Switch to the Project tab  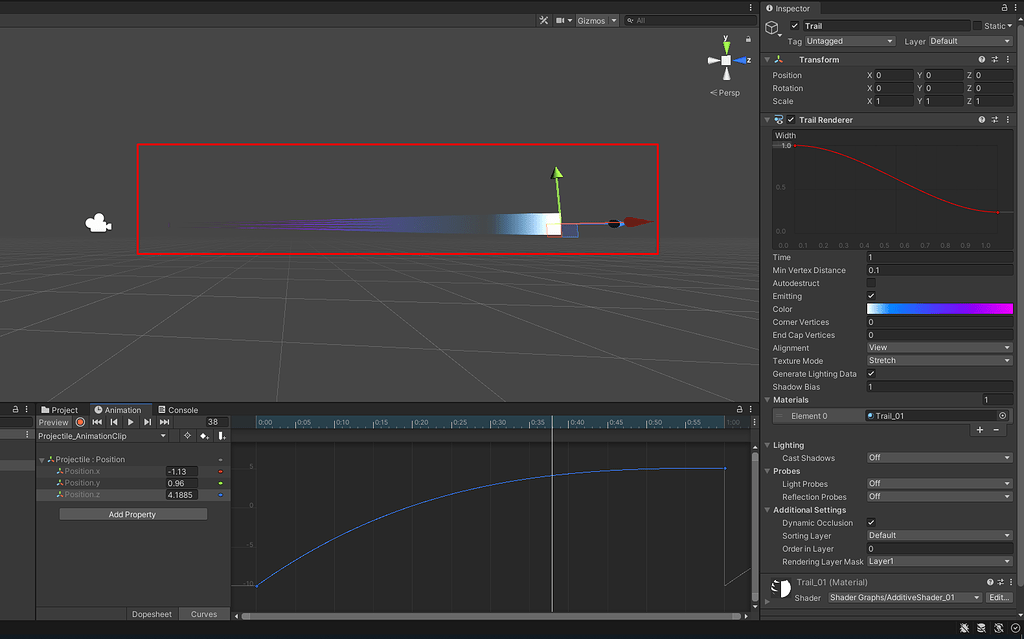click(x=61, y=409)
